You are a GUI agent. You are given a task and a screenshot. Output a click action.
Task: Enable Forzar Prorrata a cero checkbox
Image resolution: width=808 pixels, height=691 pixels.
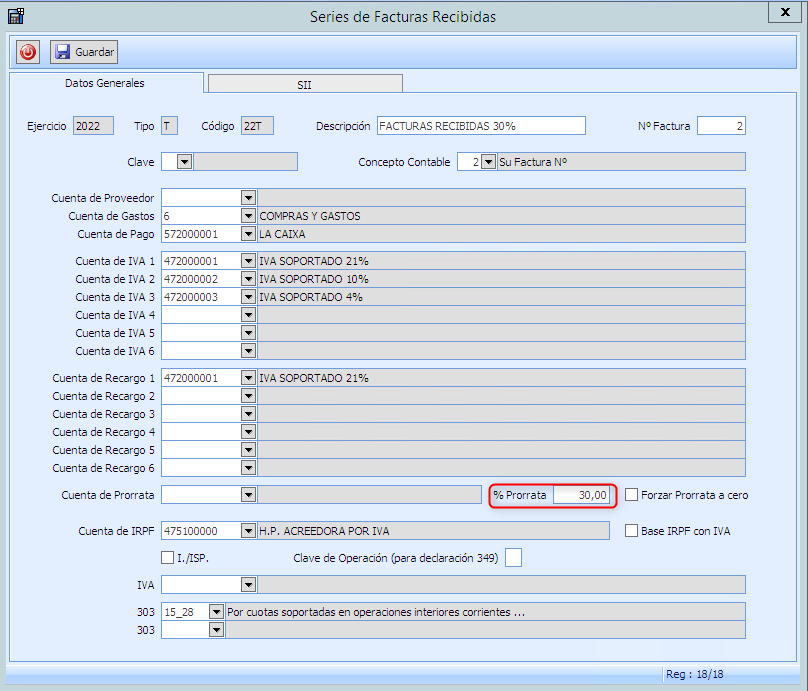[x=632, y=494]
